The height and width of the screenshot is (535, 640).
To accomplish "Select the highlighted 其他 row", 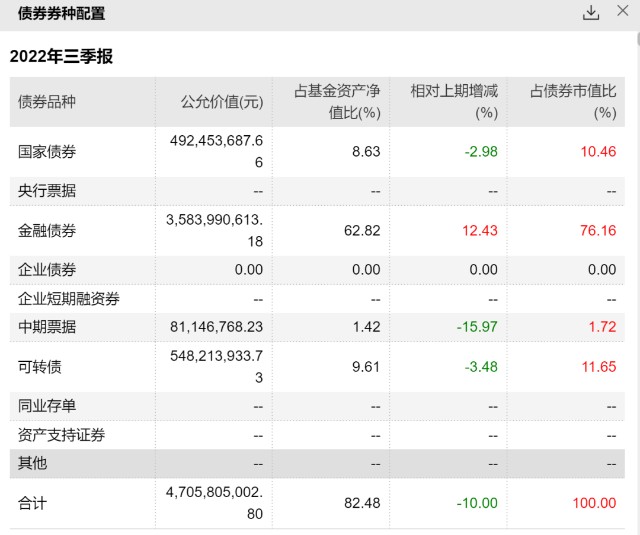I will 317,464.
